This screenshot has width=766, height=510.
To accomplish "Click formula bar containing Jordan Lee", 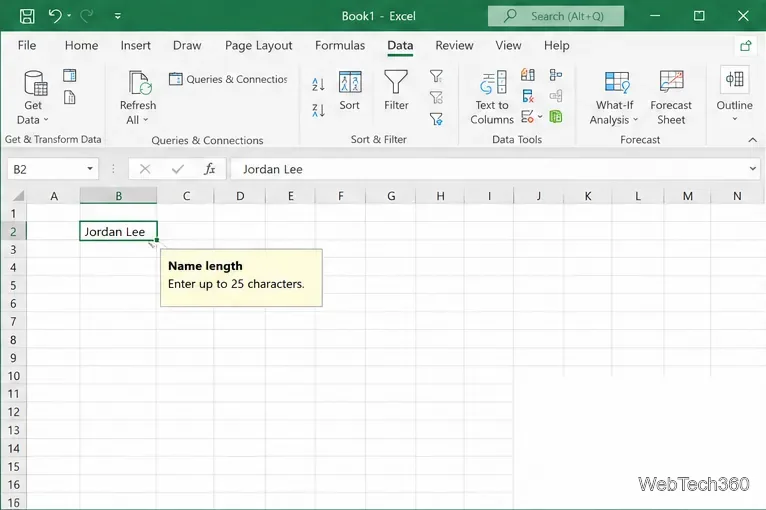I will (490, 169).
